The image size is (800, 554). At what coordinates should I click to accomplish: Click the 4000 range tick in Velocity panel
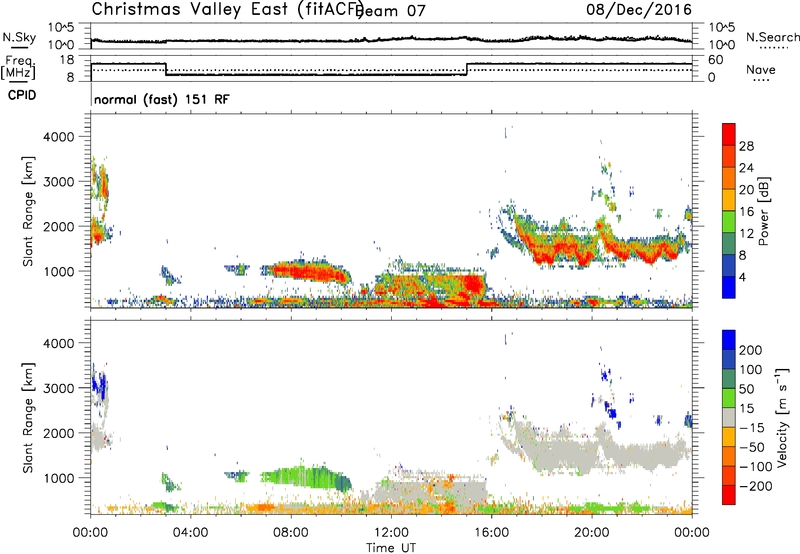(x=59, y=343)
